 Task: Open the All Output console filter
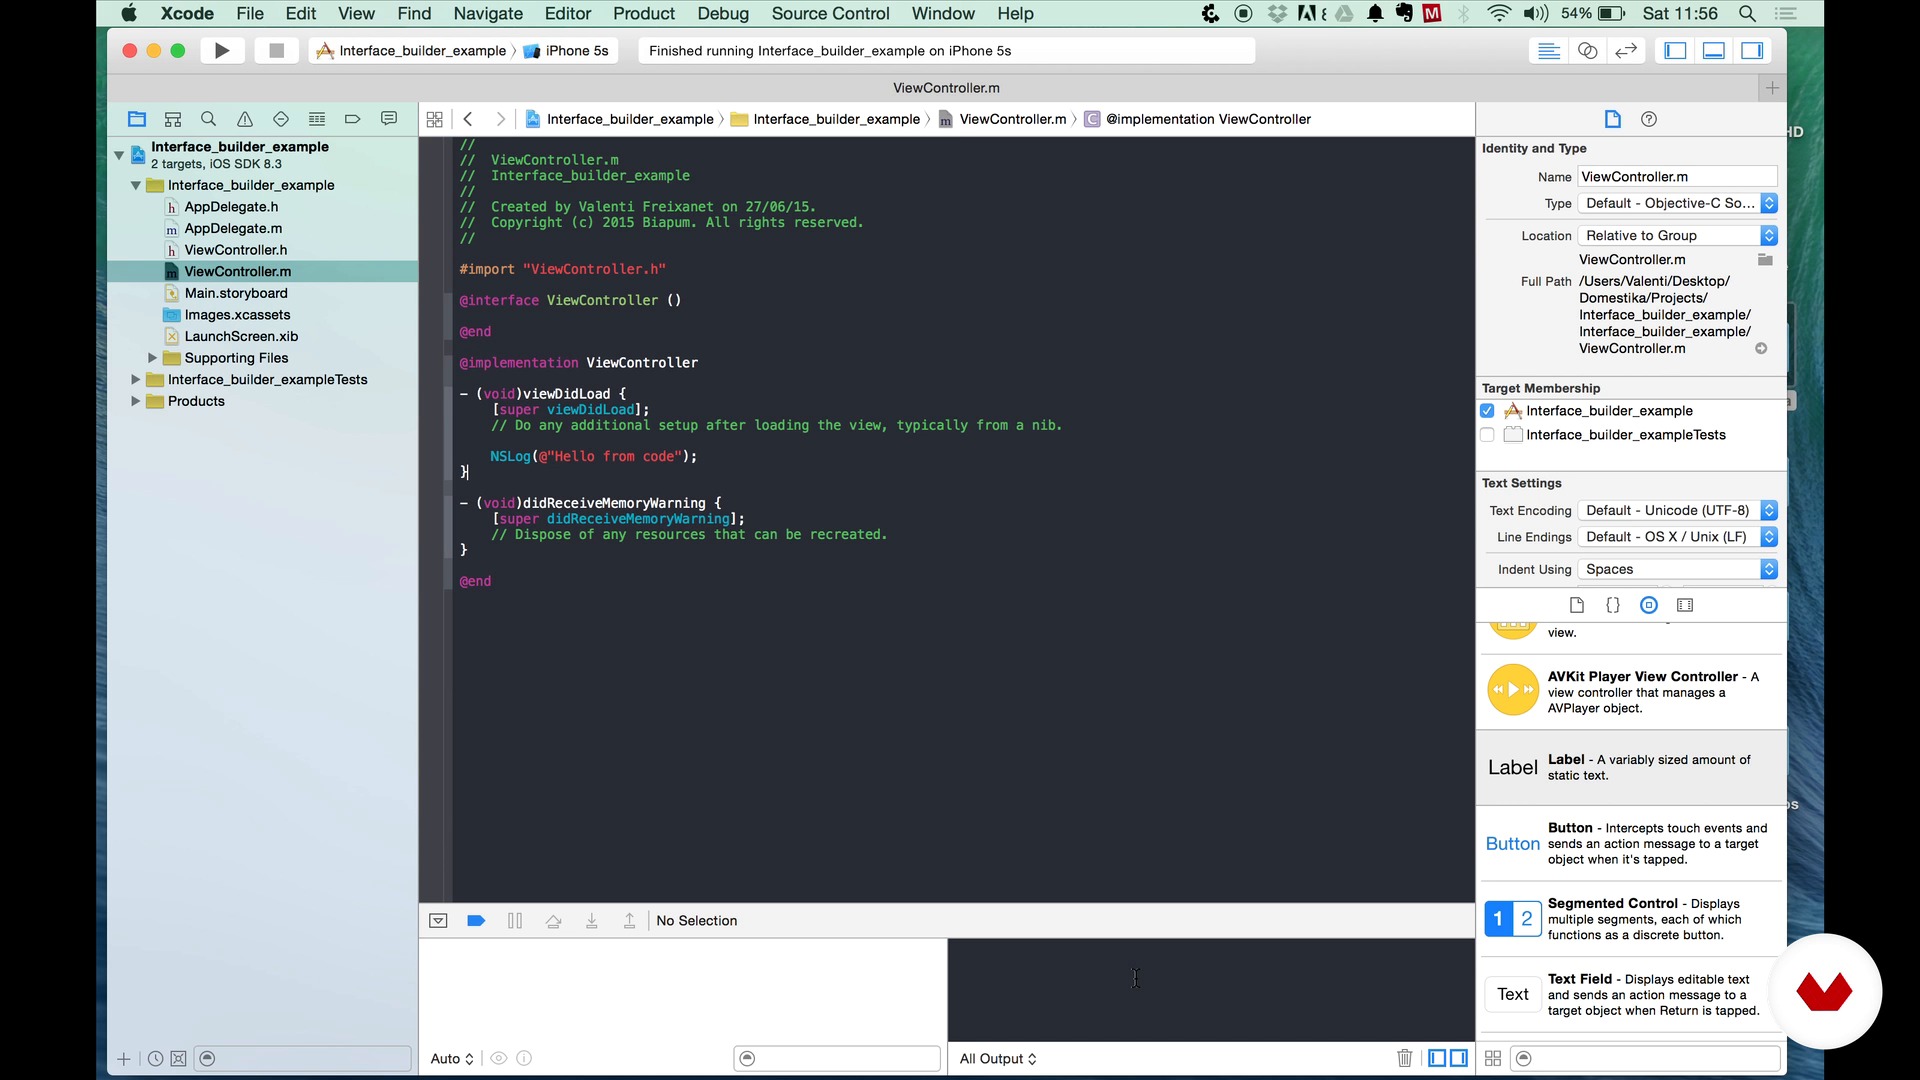(998, 1058)
